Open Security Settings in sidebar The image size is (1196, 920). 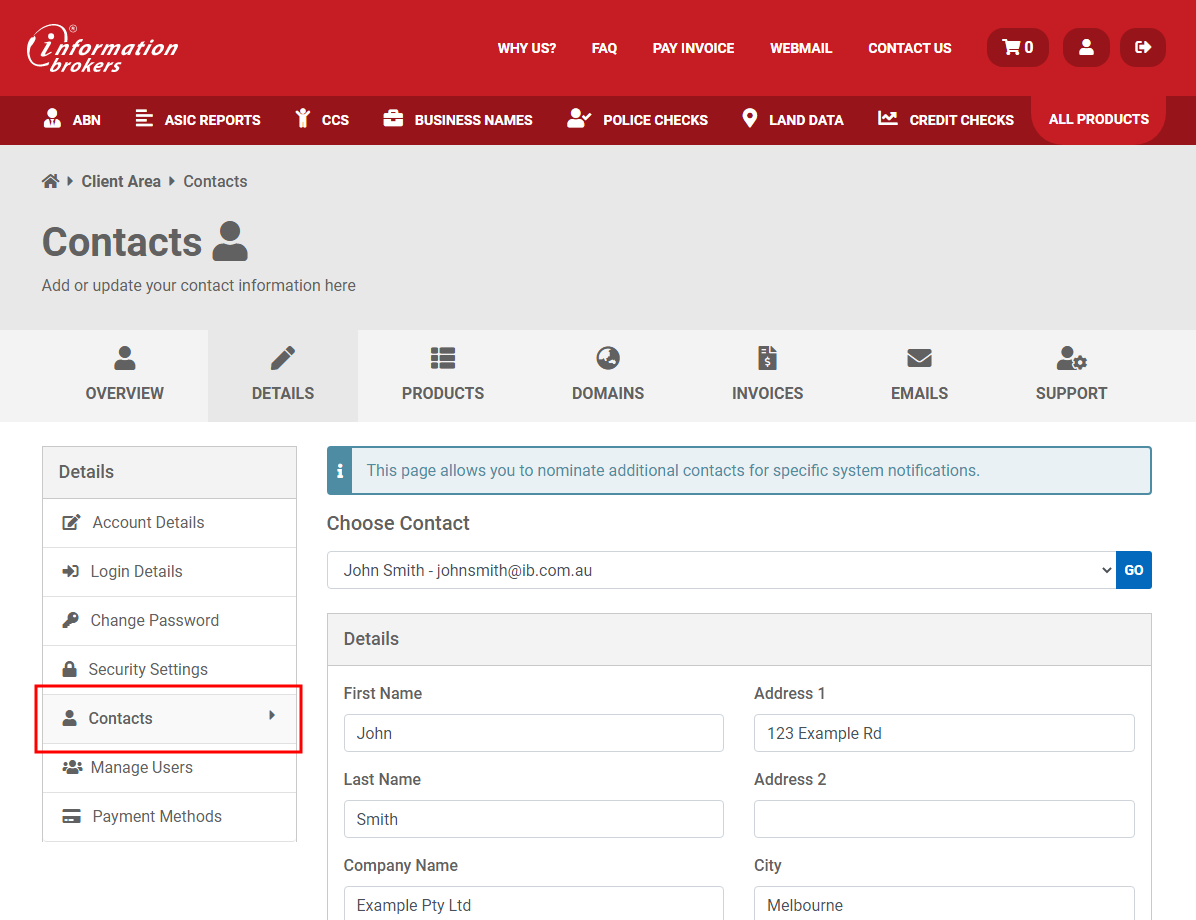(148, 669)
